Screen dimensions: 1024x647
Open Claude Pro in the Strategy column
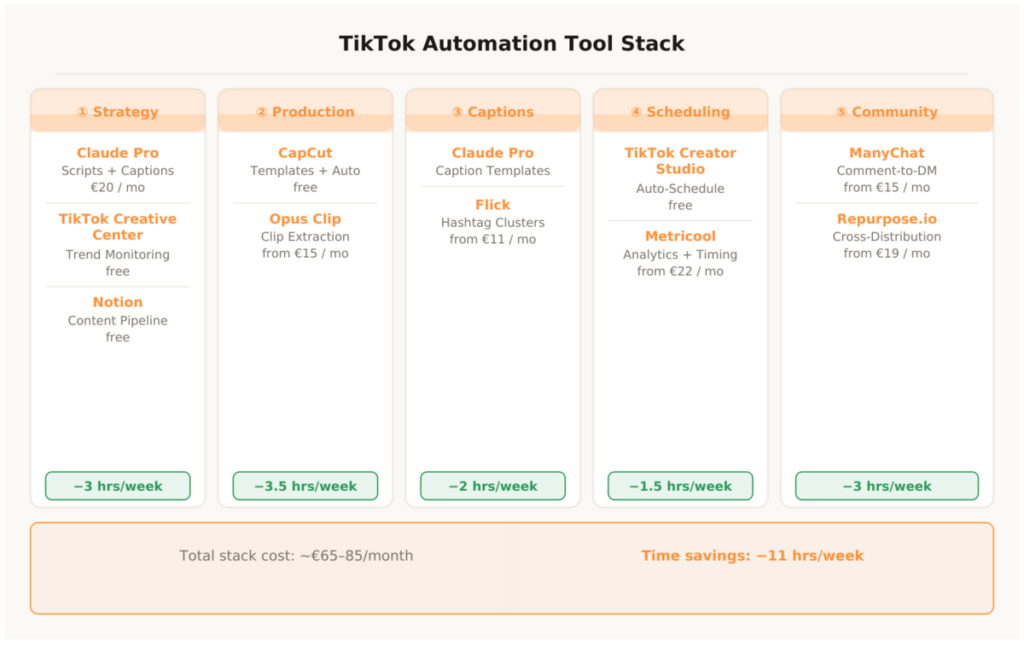click(118, 153)
